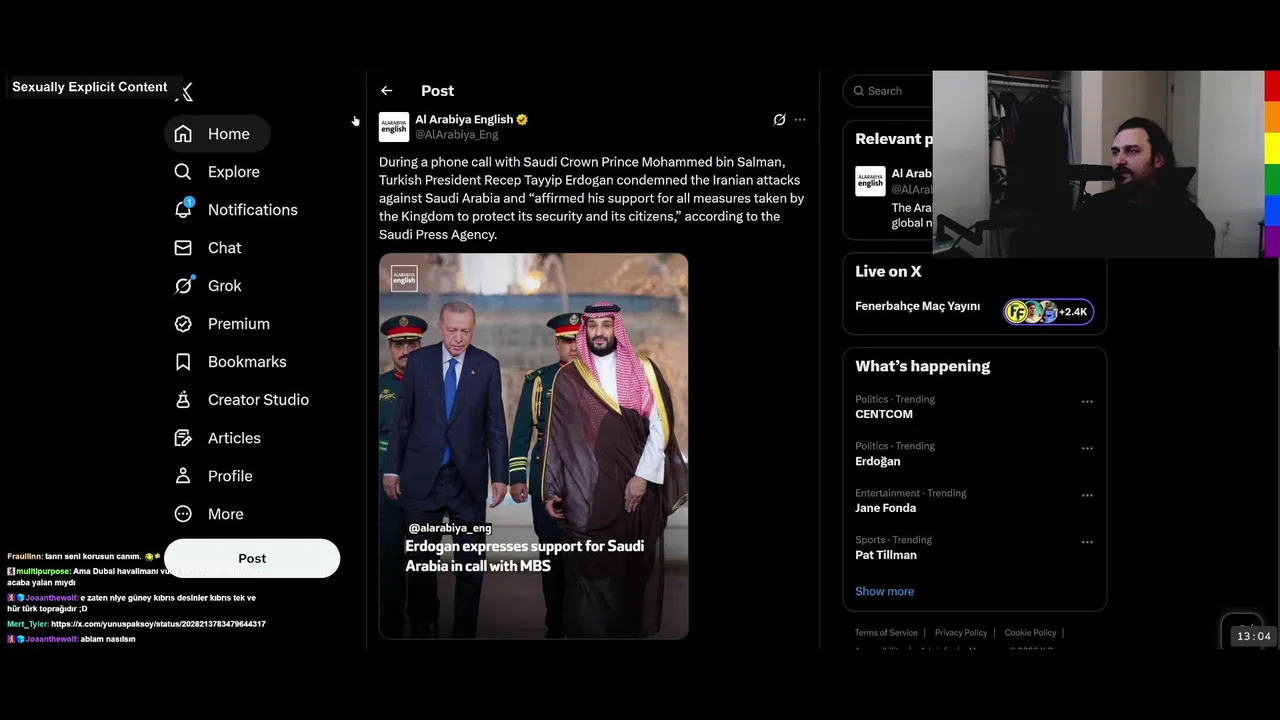The width and height of the screenshot is (1280, 720).
Task: Click the X logo icon
Action: [185, 92]
